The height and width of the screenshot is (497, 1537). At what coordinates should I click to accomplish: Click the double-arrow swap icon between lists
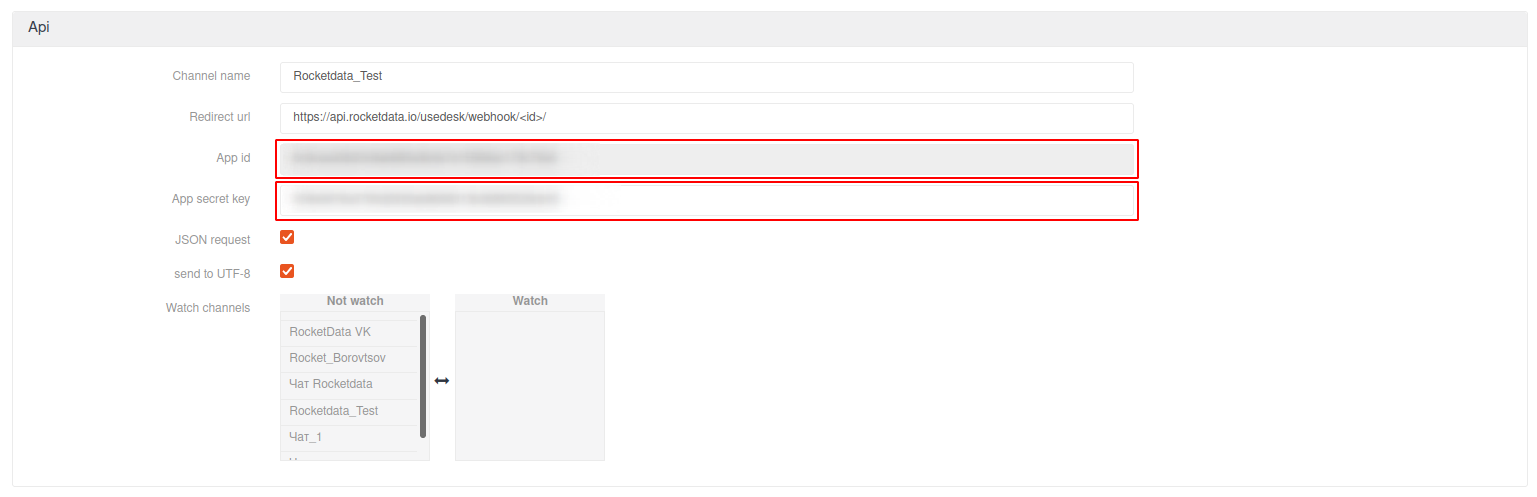click(x=442, y=381)
